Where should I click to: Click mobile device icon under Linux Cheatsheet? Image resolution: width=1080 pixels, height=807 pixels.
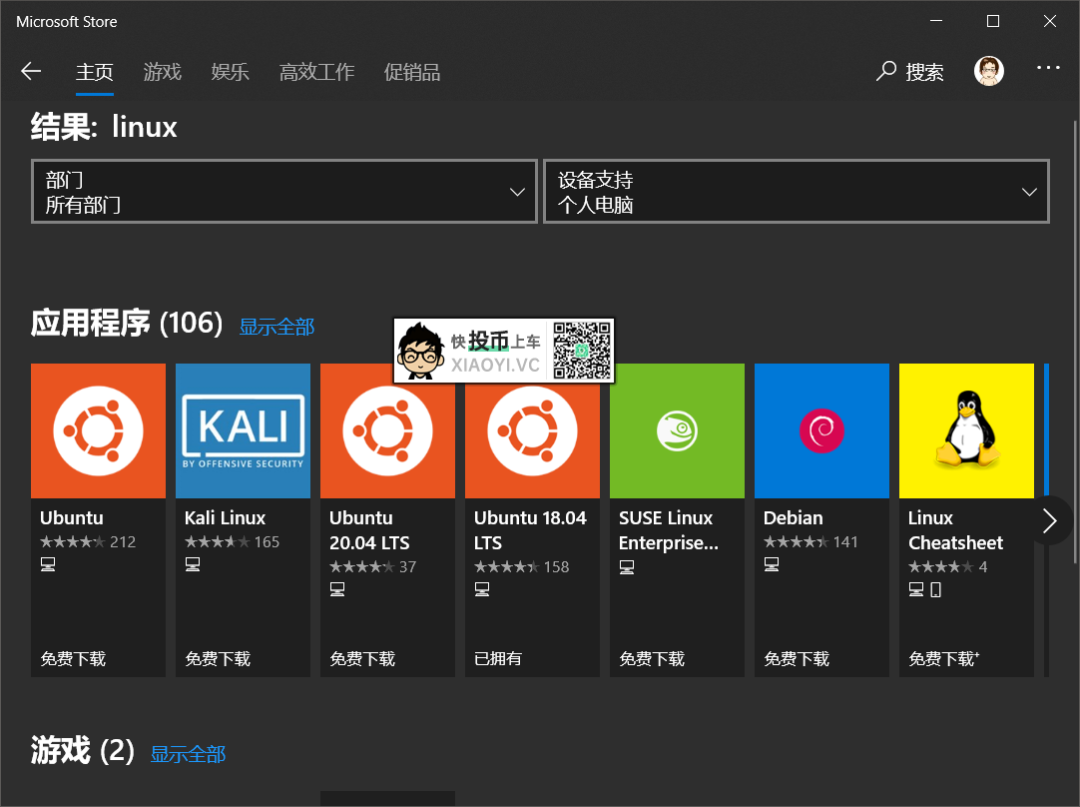(x=935, y=589)
